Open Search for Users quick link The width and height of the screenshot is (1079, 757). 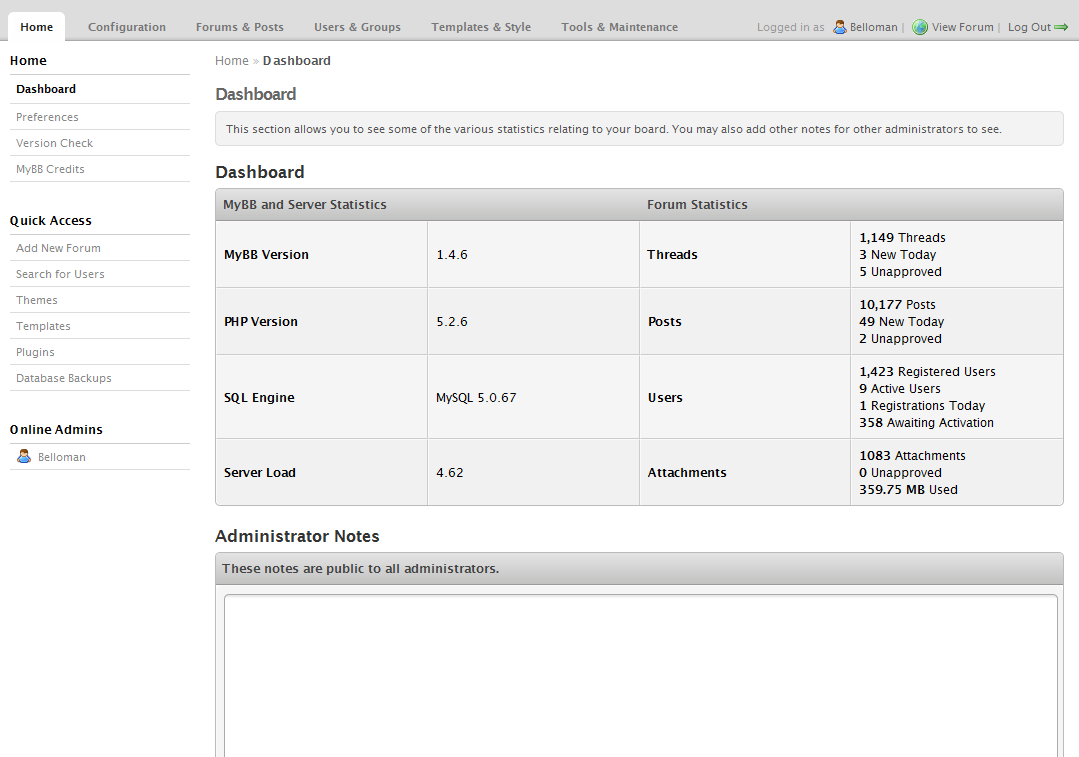pos(60,274)
